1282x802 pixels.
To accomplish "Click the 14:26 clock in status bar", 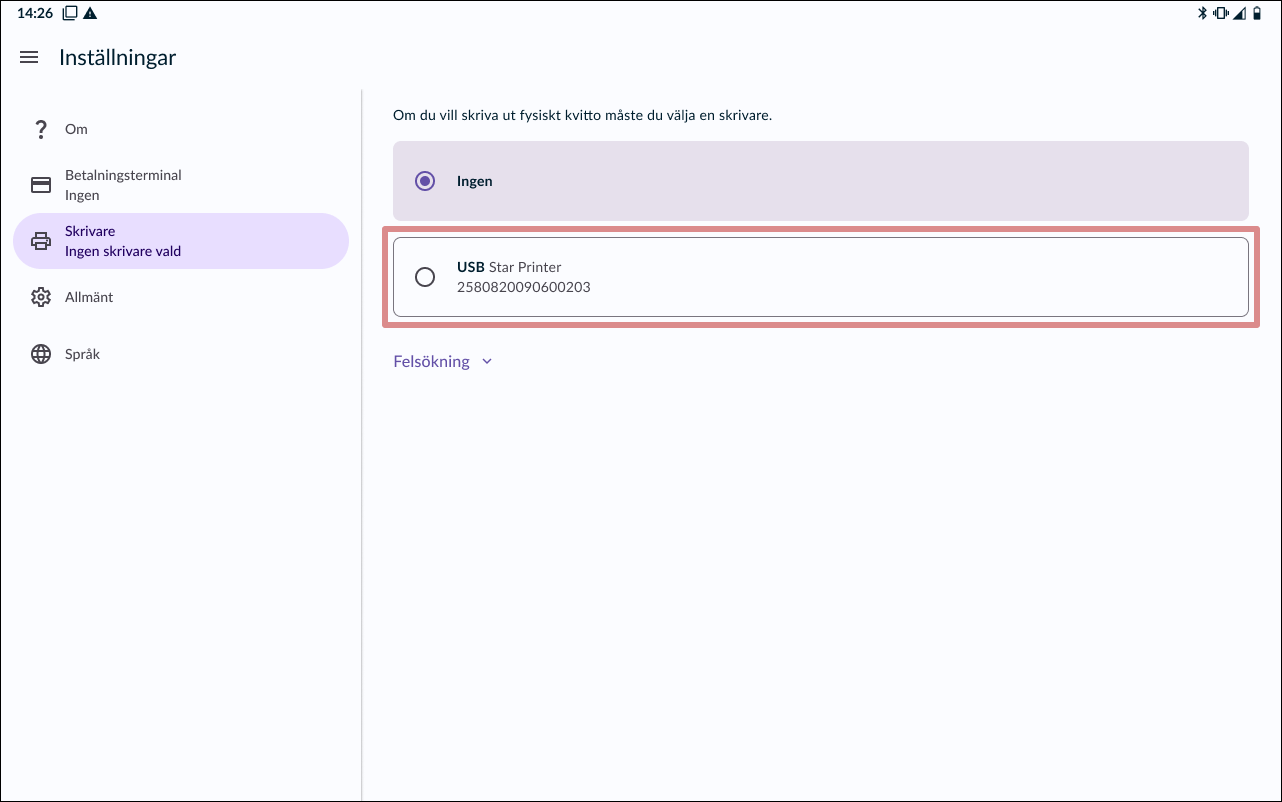I will pos(35,13).
